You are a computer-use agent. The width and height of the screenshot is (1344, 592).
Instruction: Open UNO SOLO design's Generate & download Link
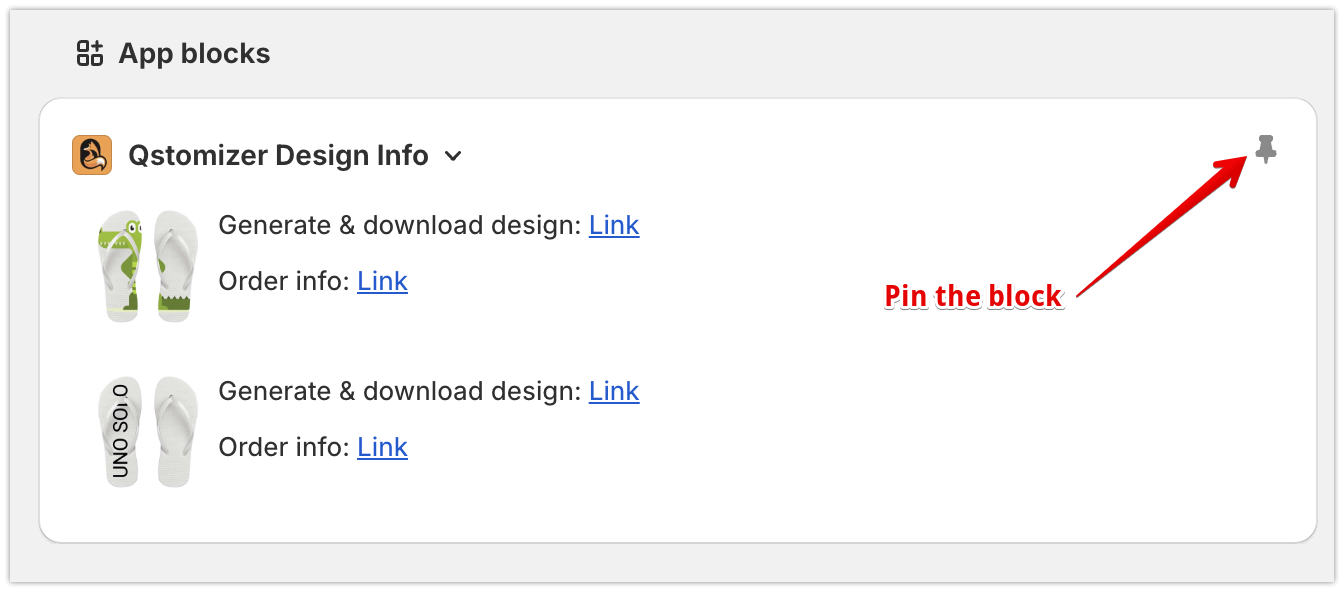(614, 391)
